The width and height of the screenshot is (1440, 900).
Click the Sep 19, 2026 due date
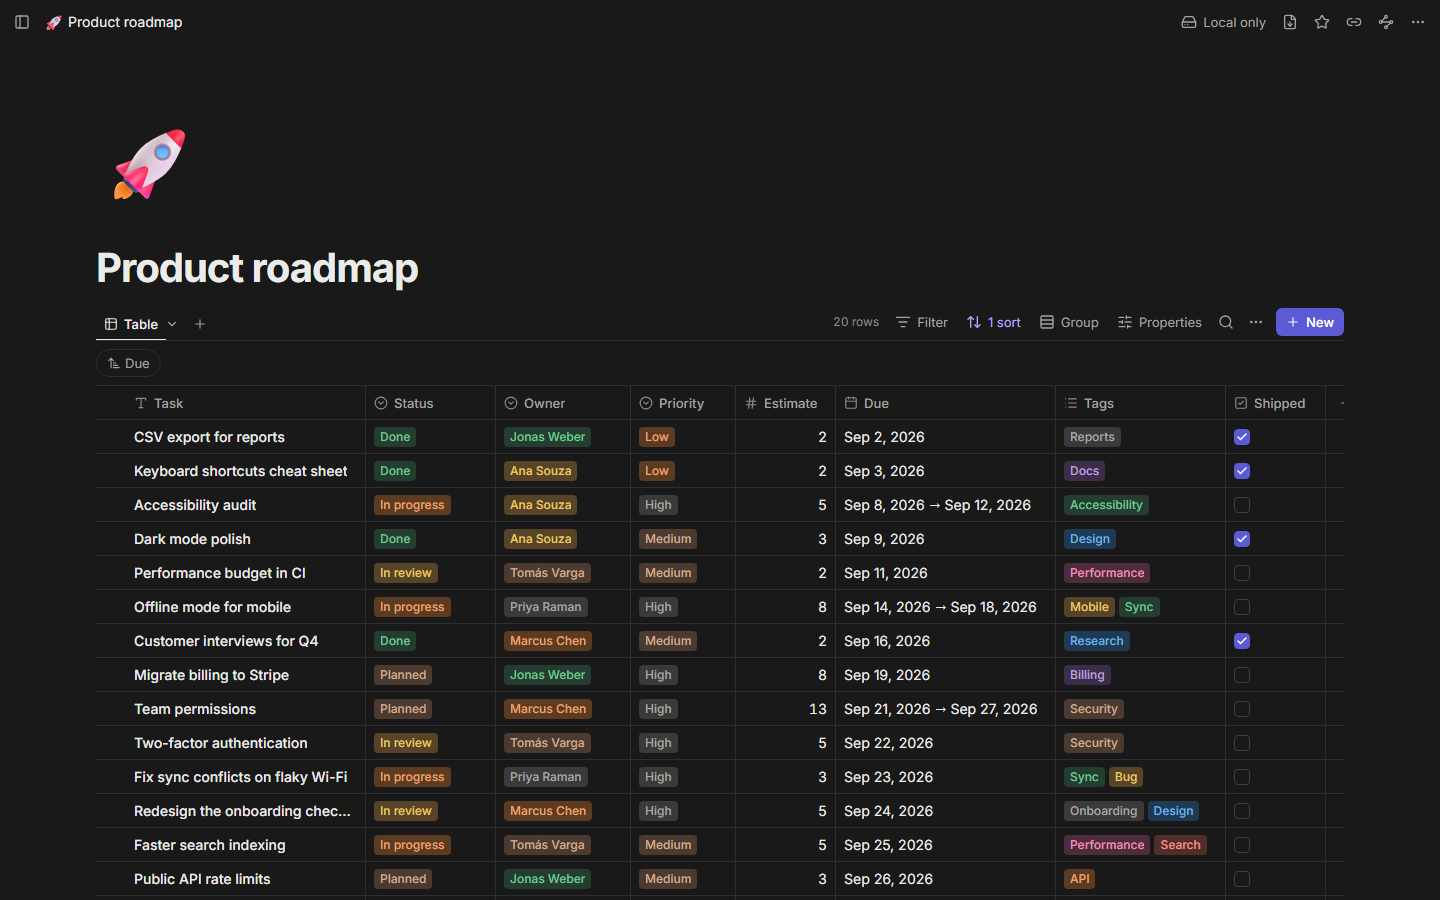tap(887, 675)
